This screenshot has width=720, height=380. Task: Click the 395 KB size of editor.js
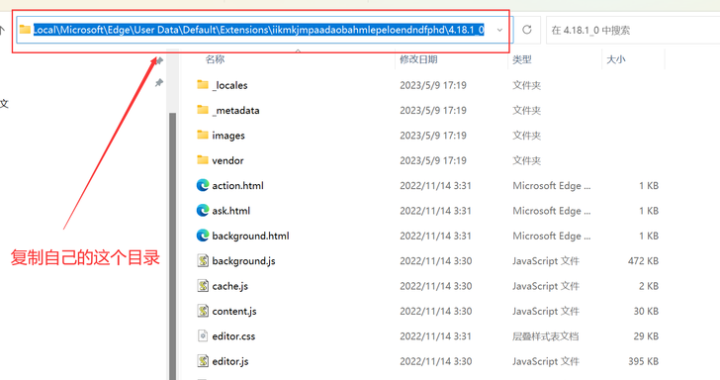[643, 362]
